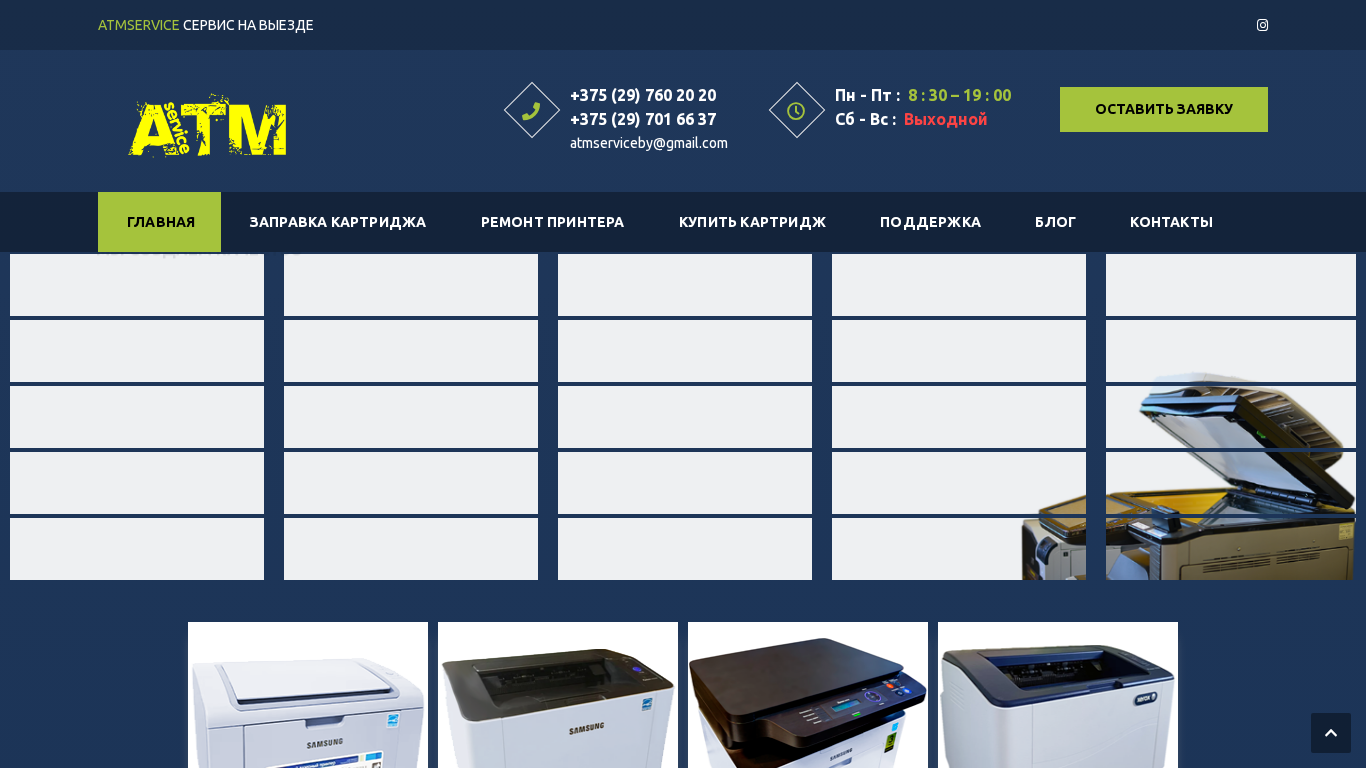Click the '8 : 30 – 19 : 00' hours text
Viewport: 1366px width, 768px height.
click(x=960, y=96)
